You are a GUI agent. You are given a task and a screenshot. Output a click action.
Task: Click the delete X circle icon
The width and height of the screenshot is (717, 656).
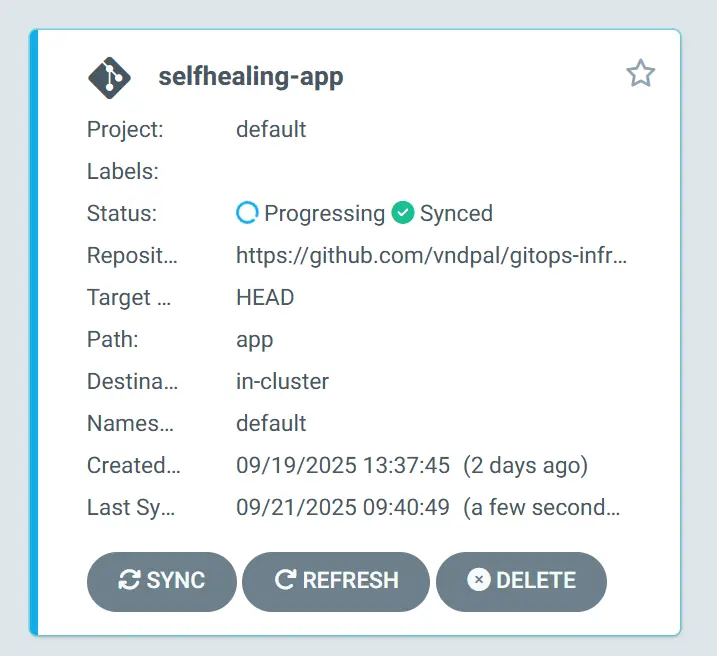tap(479, 580)
